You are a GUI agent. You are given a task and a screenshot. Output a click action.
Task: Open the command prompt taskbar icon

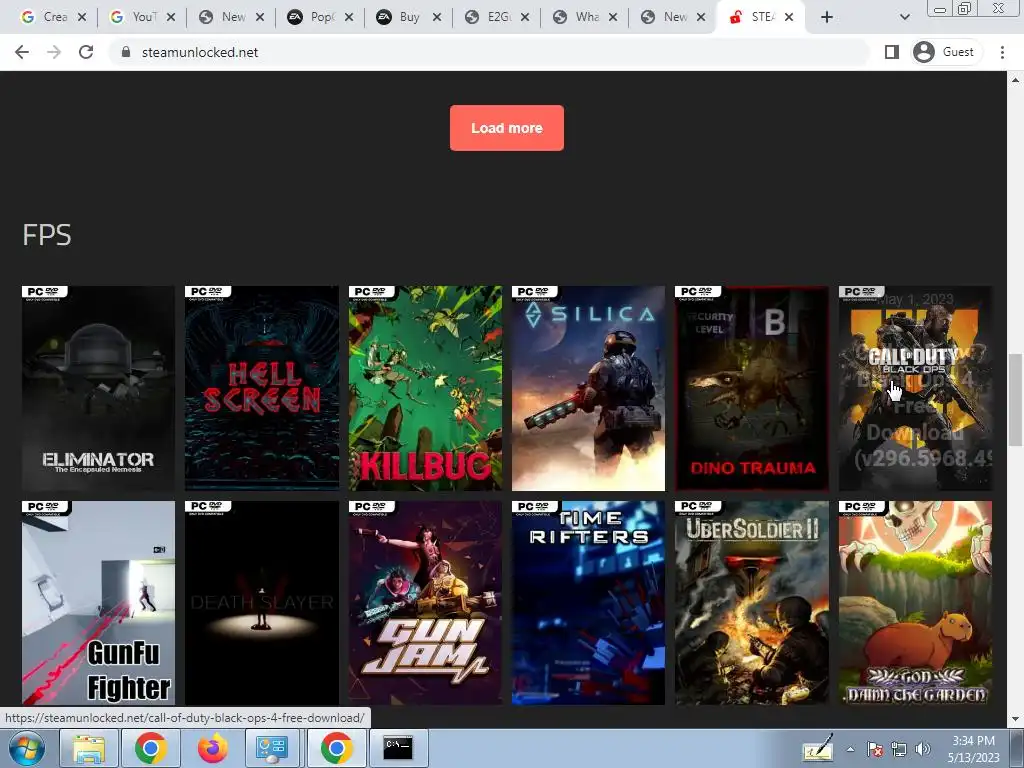[x=398, y=748]
